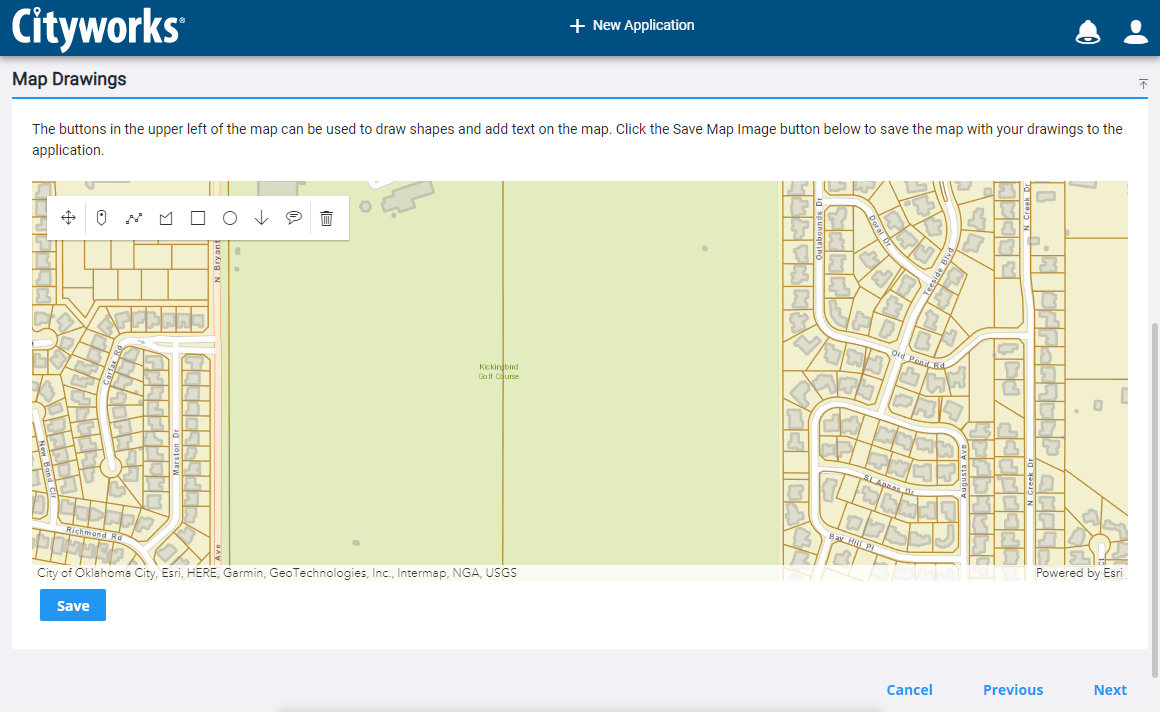Select the text callout tool
The height and width of the screenshot is (712, 1160).
tap(294, 218)
